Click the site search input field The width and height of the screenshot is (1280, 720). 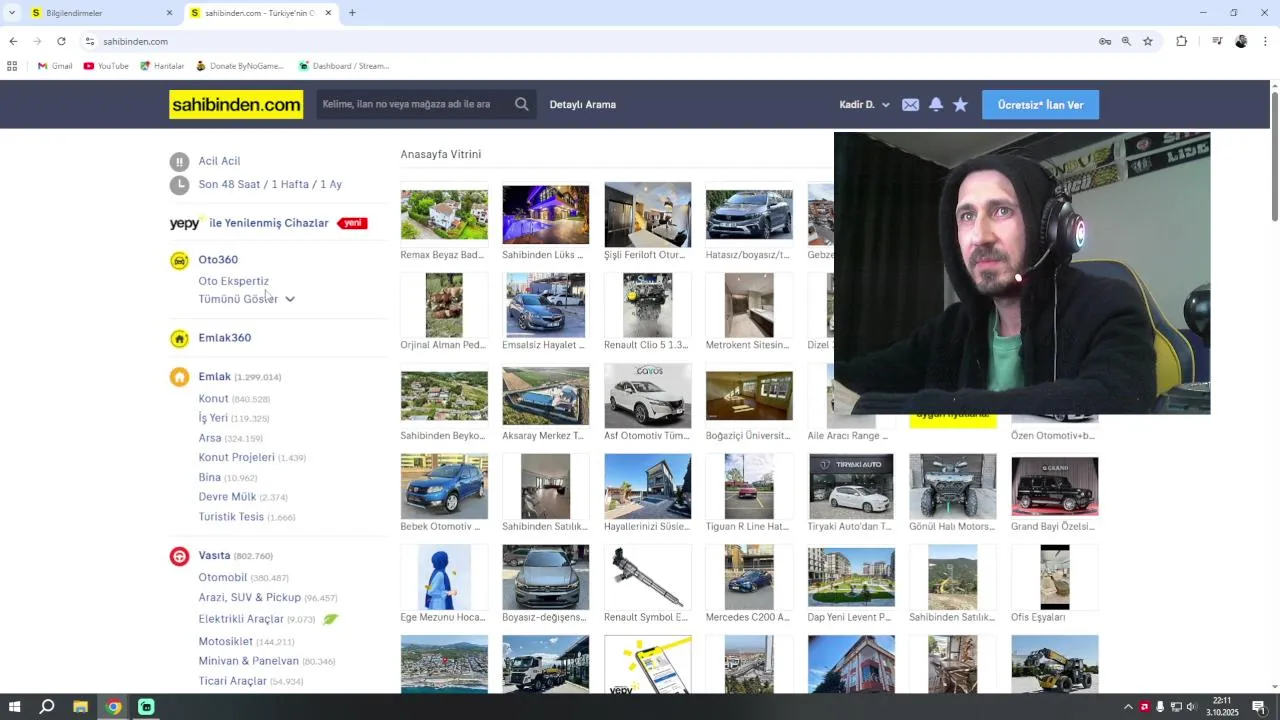point(413,104)
